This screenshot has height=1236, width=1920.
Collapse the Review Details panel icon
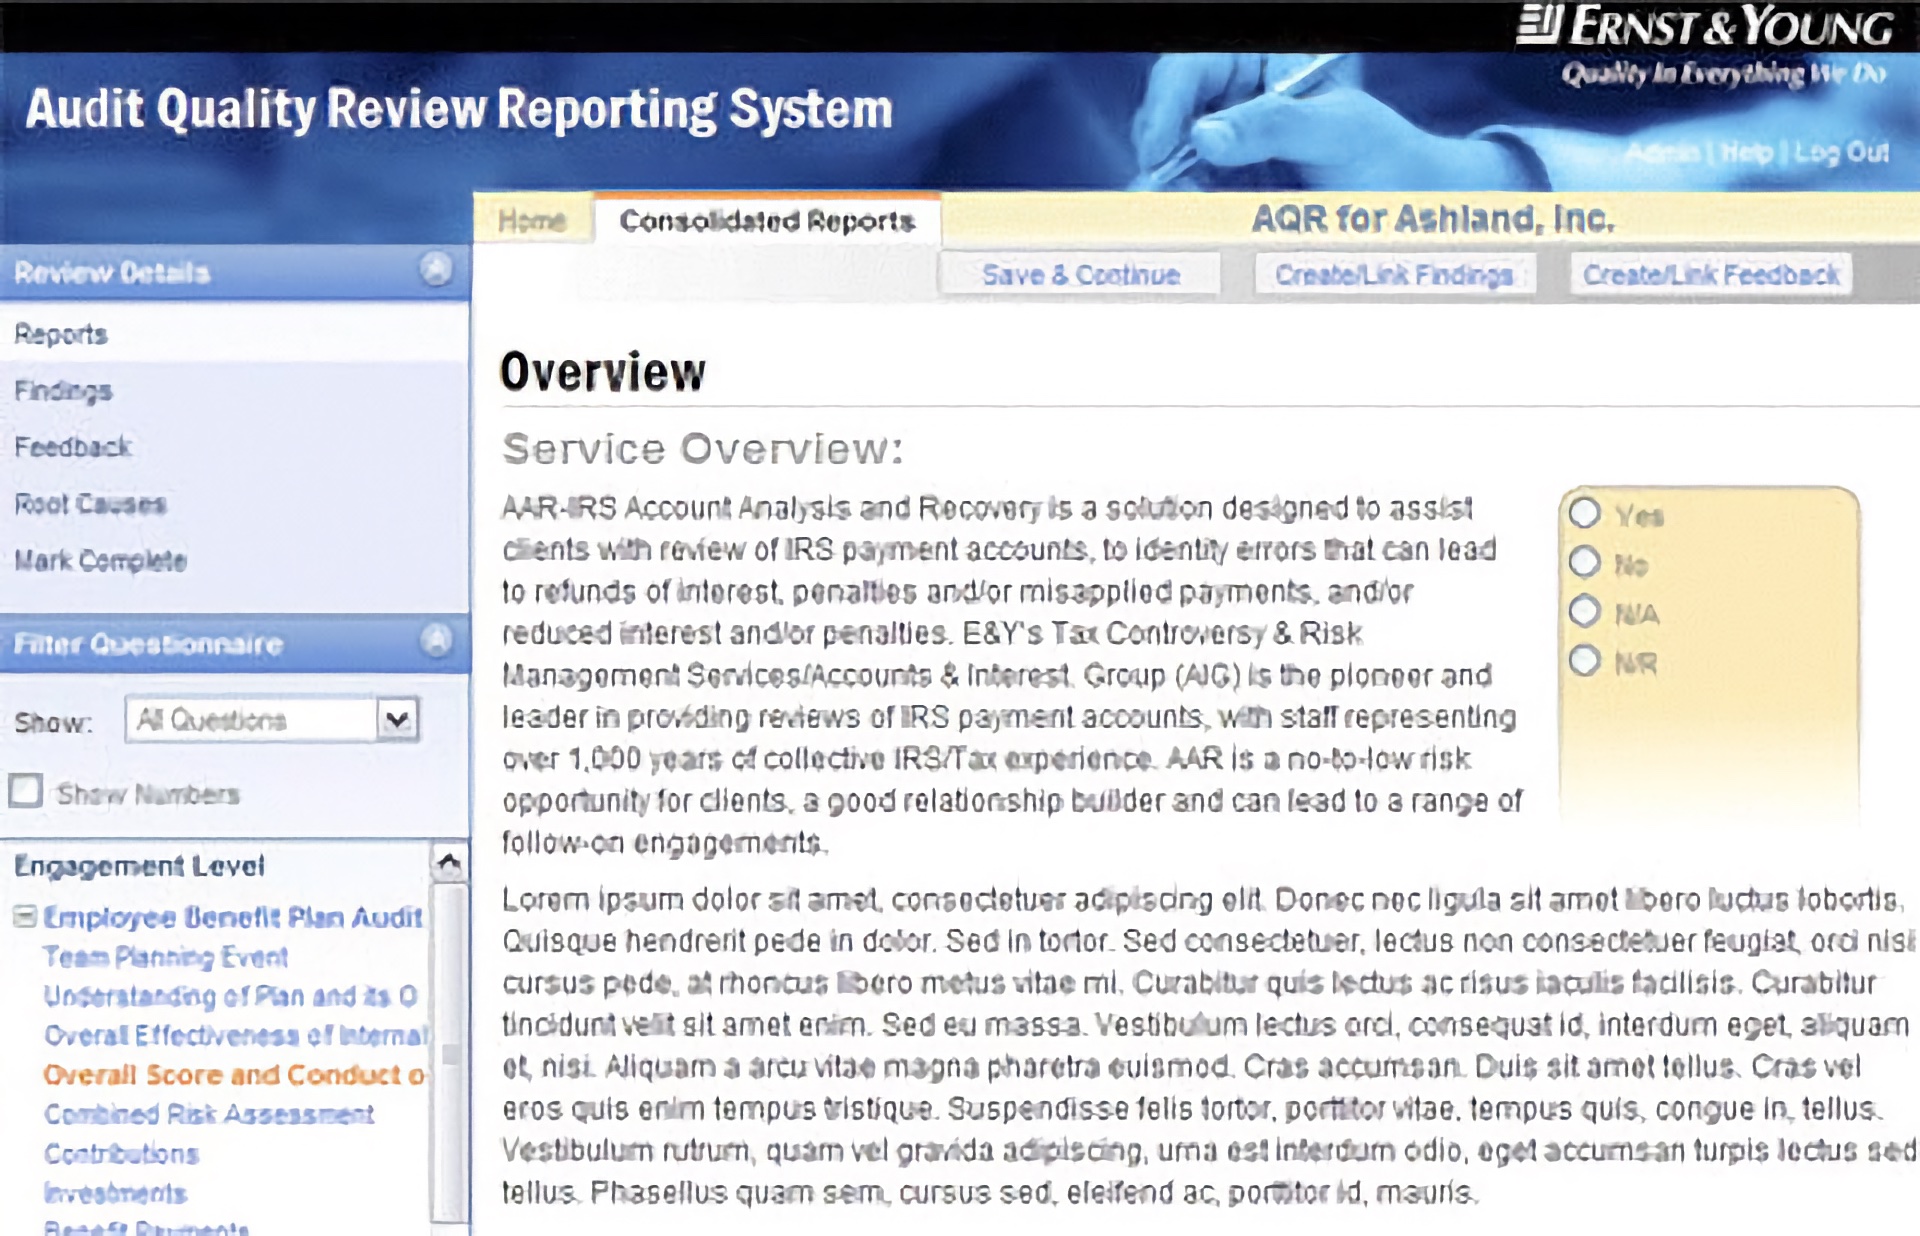click(436, 270)
